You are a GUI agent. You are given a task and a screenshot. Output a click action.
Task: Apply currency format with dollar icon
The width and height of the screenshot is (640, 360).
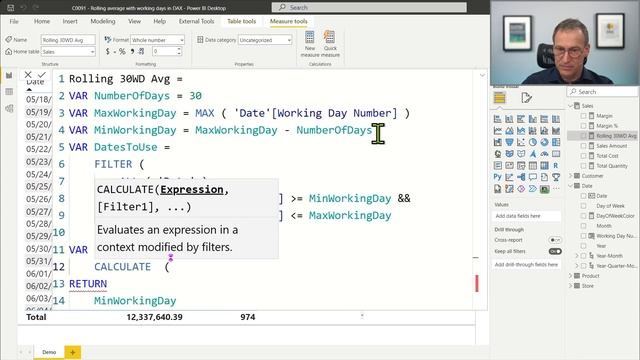click(107, 51)
